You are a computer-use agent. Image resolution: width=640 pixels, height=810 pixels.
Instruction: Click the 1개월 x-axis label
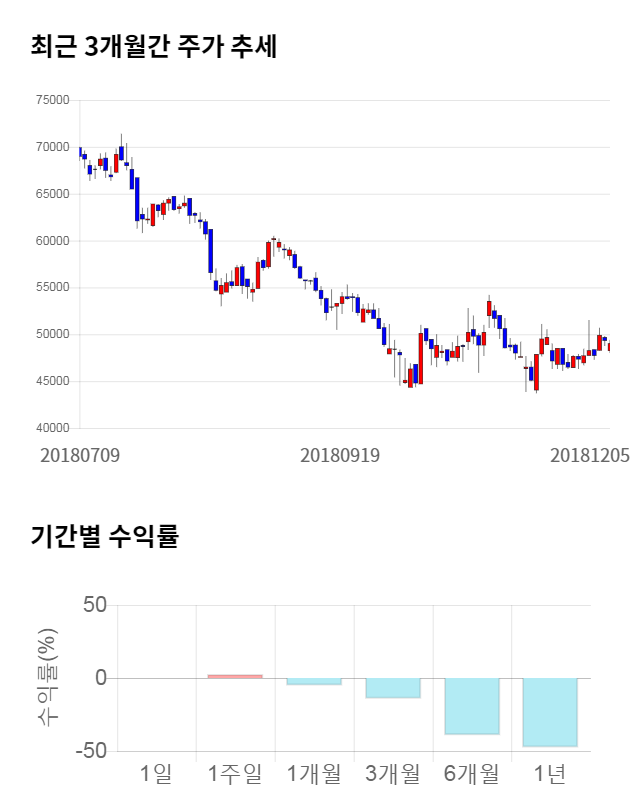point(314,773)
